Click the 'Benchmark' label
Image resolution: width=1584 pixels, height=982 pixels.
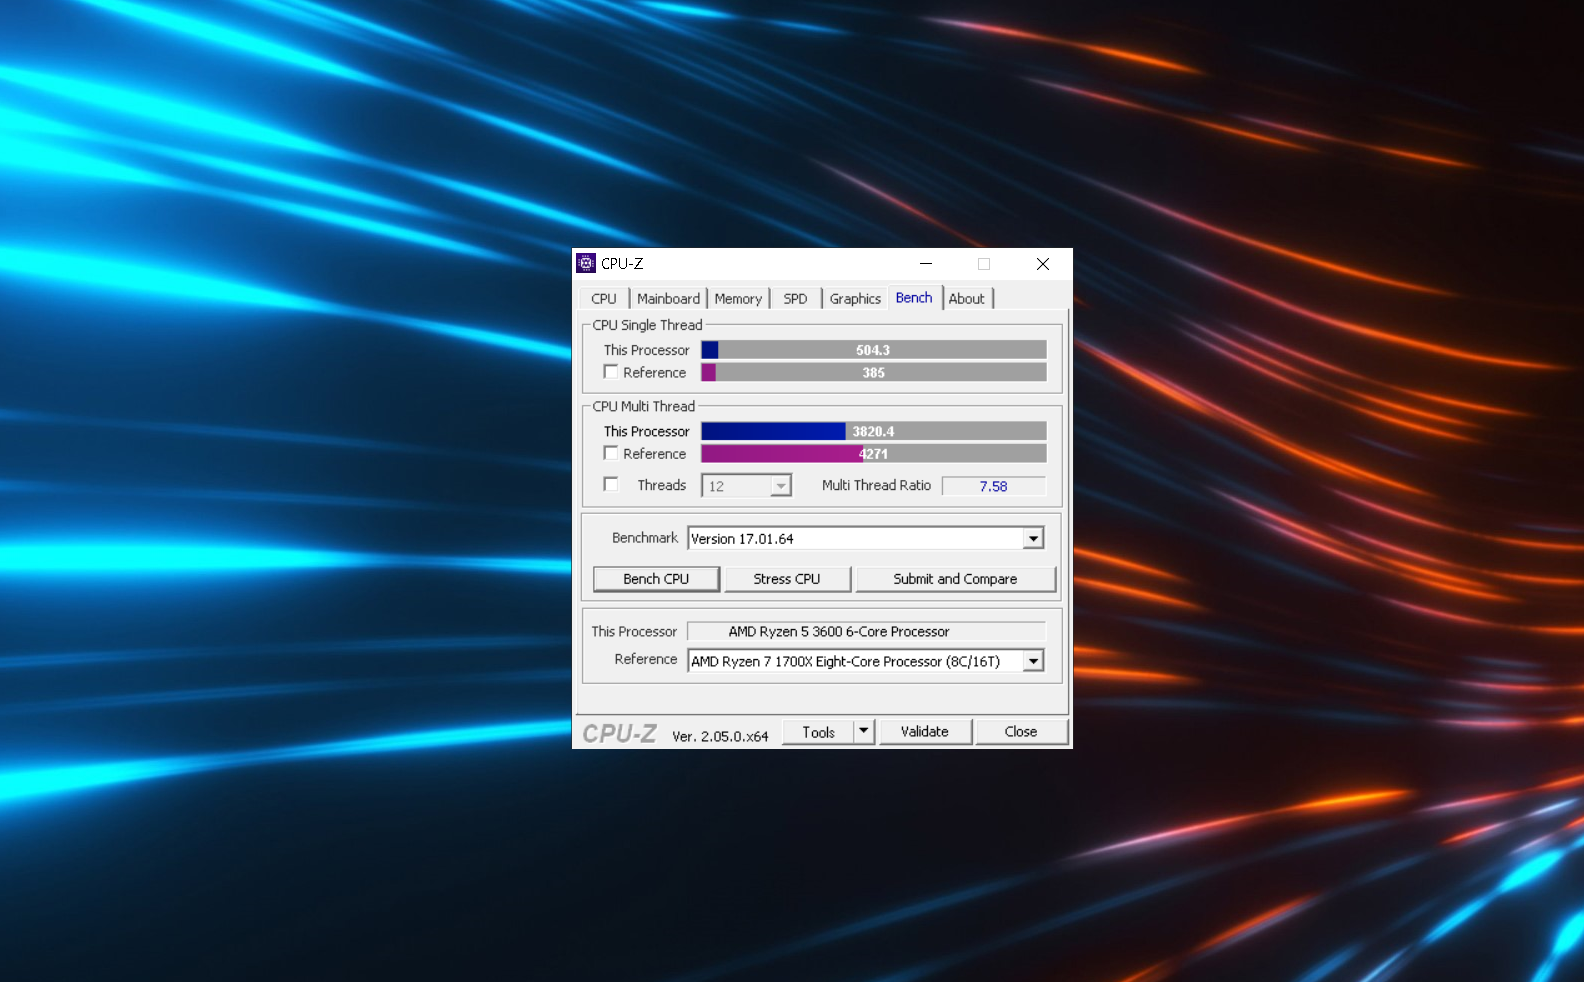coord(645,538)
